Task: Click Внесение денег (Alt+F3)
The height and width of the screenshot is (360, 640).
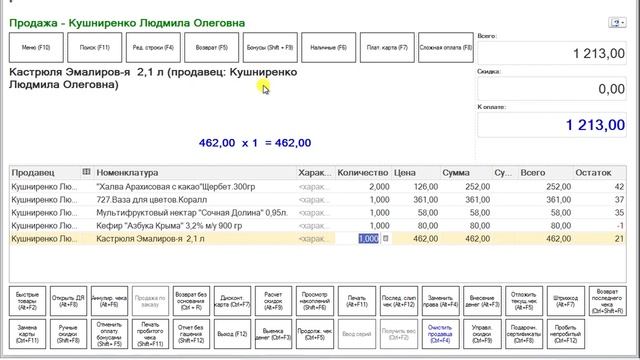Action: tap(482, 301)
